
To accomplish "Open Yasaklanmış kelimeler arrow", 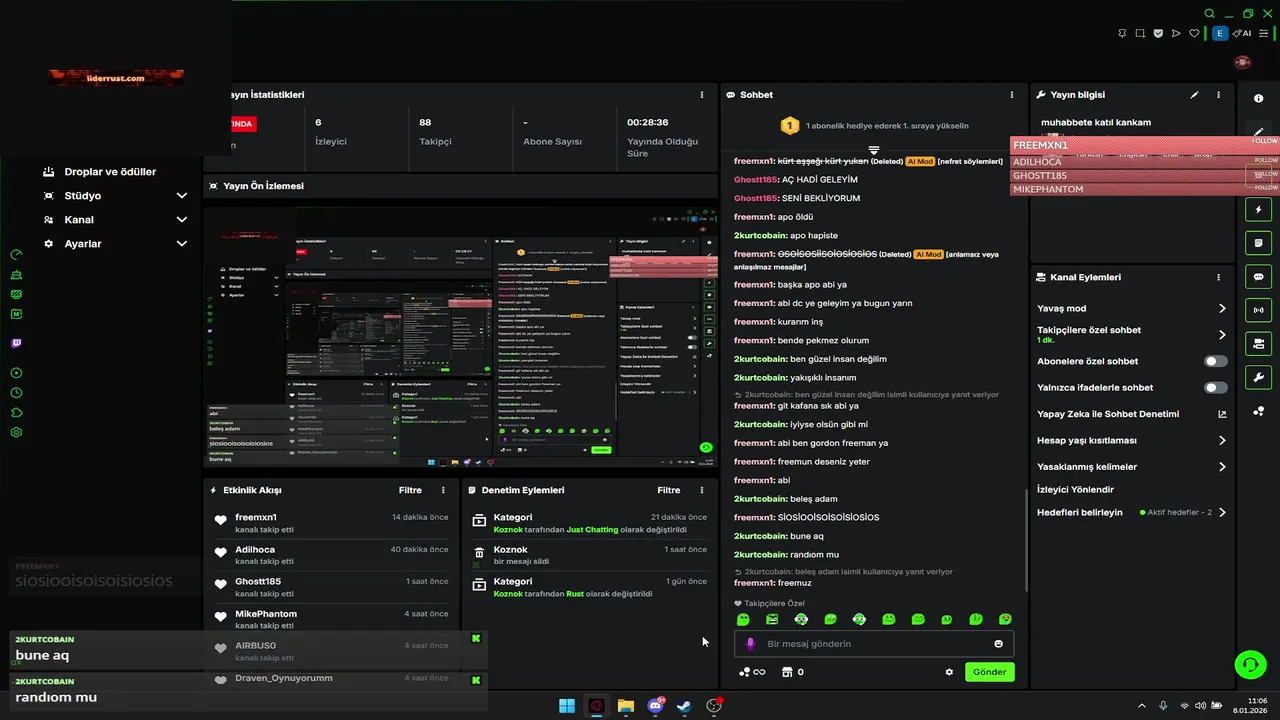I will tap(1222, 467).
